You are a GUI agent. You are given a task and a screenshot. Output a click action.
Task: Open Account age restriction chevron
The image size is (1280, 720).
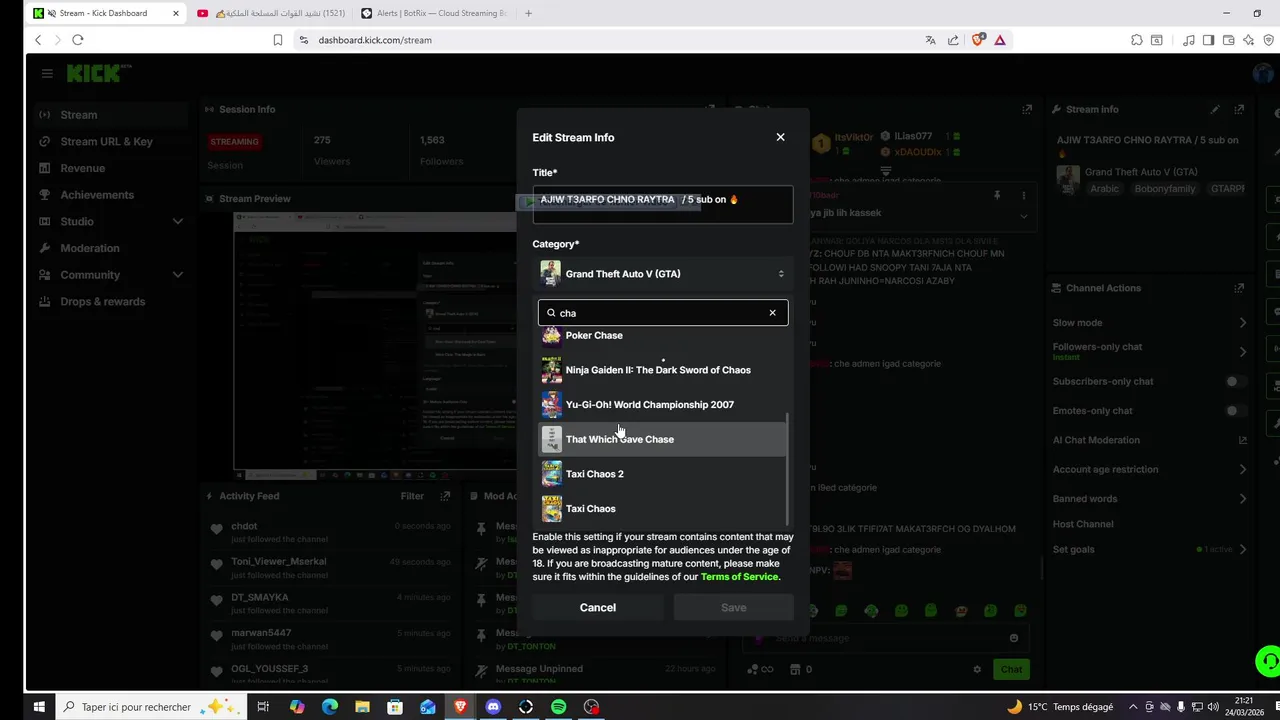point(1242,469)
